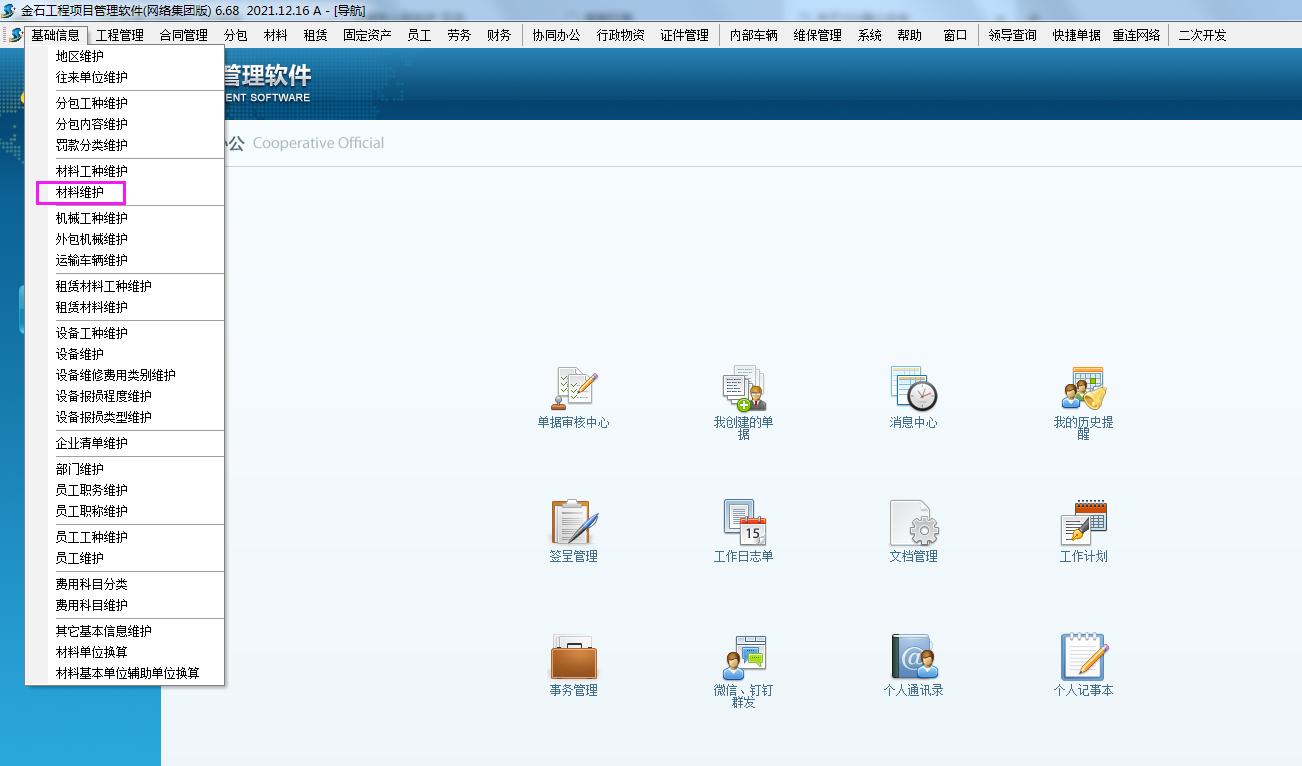This screenshot has height=766, width=1302.
Task: Open the 文档管理 gear icon
Action: [913, 523]
